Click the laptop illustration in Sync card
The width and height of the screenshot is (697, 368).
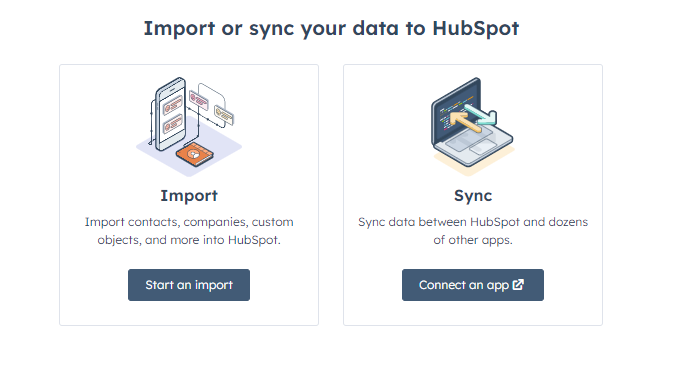click(472, 122)
